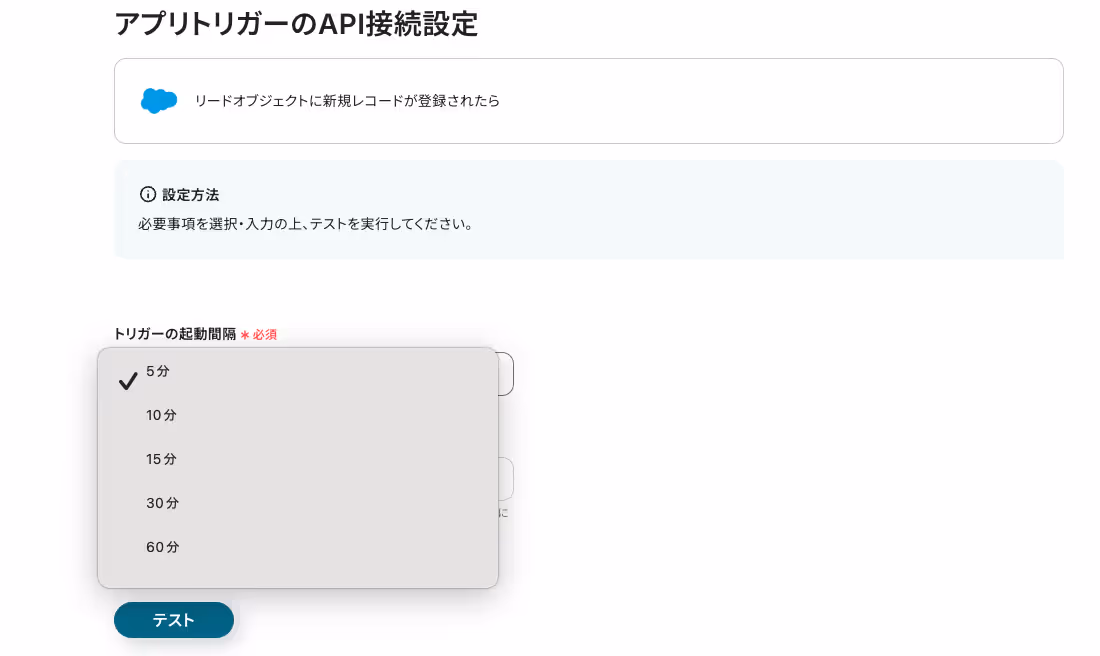Screen dimensions: 1100x656
Task: Choose the 60分 interval option
Action: click(297, 547)
